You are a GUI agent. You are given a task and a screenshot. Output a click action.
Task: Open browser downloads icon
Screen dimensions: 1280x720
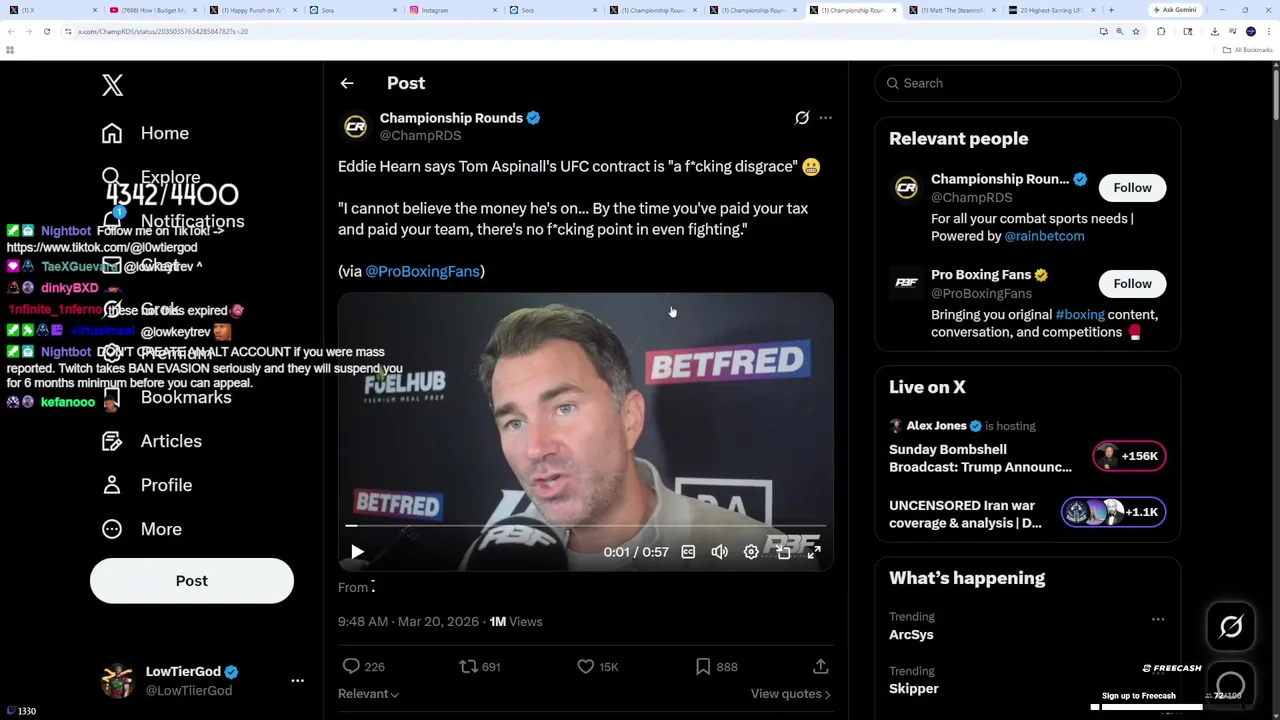point(1214,31)
